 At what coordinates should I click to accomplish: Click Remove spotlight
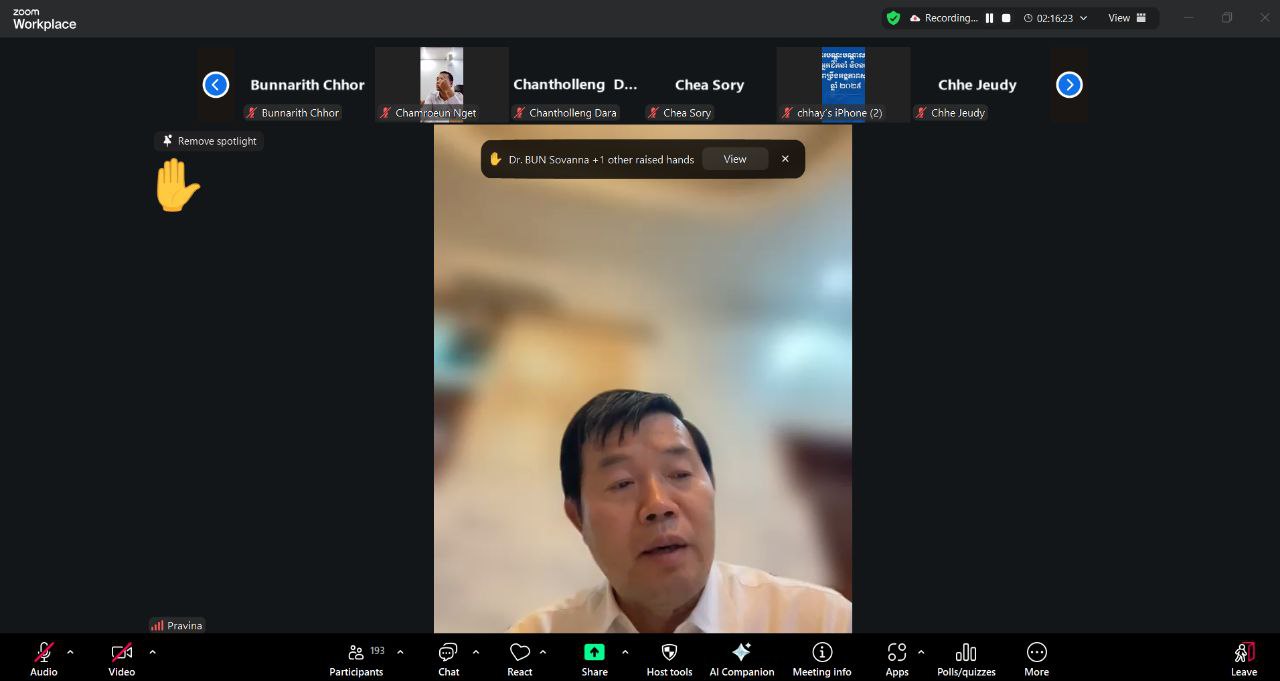[x=209, y=141]
